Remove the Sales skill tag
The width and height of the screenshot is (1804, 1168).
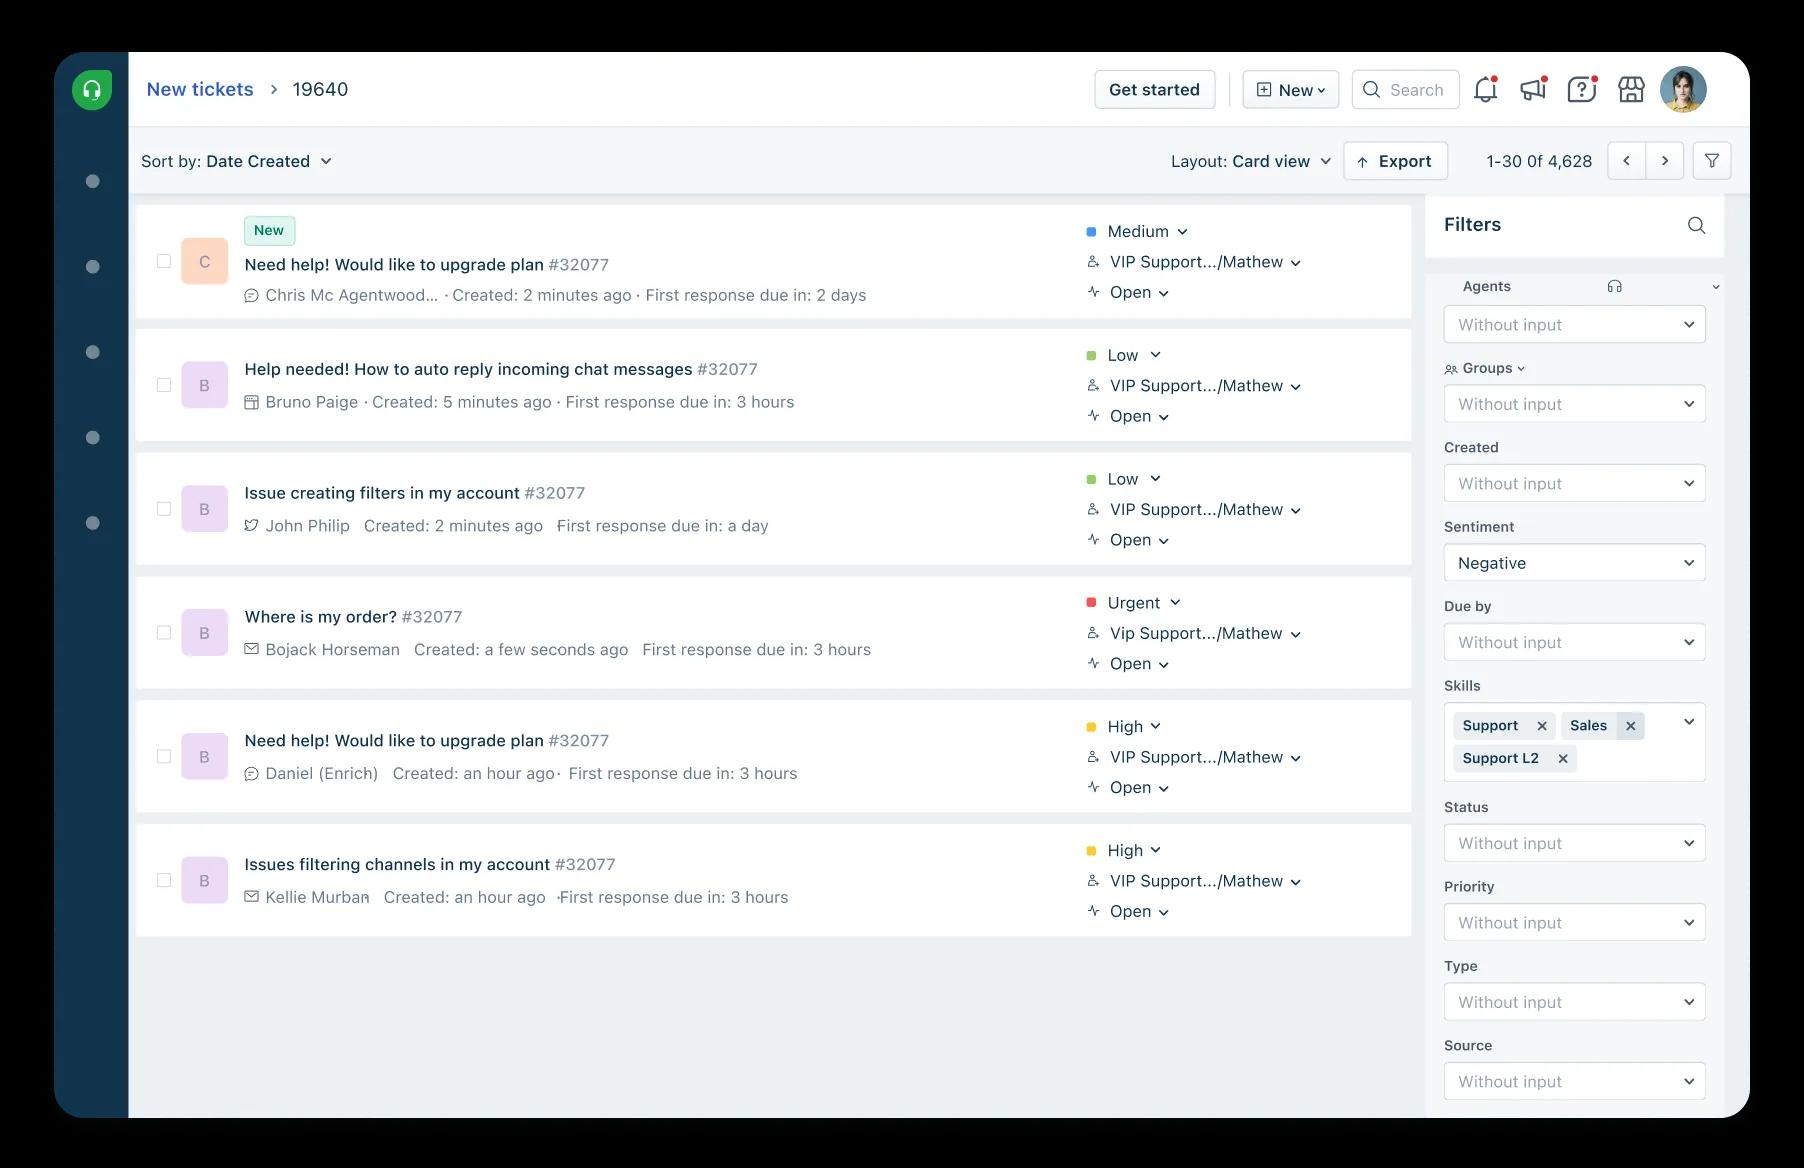pos(1631,726)
